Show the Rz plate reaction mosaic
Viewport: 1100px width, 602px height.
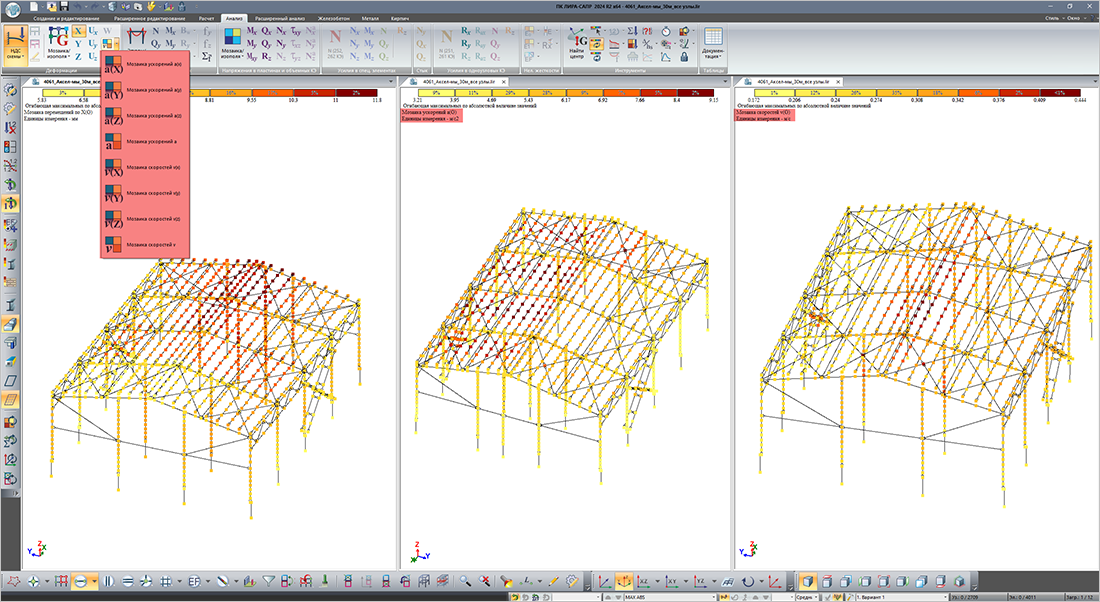(267, 57)
